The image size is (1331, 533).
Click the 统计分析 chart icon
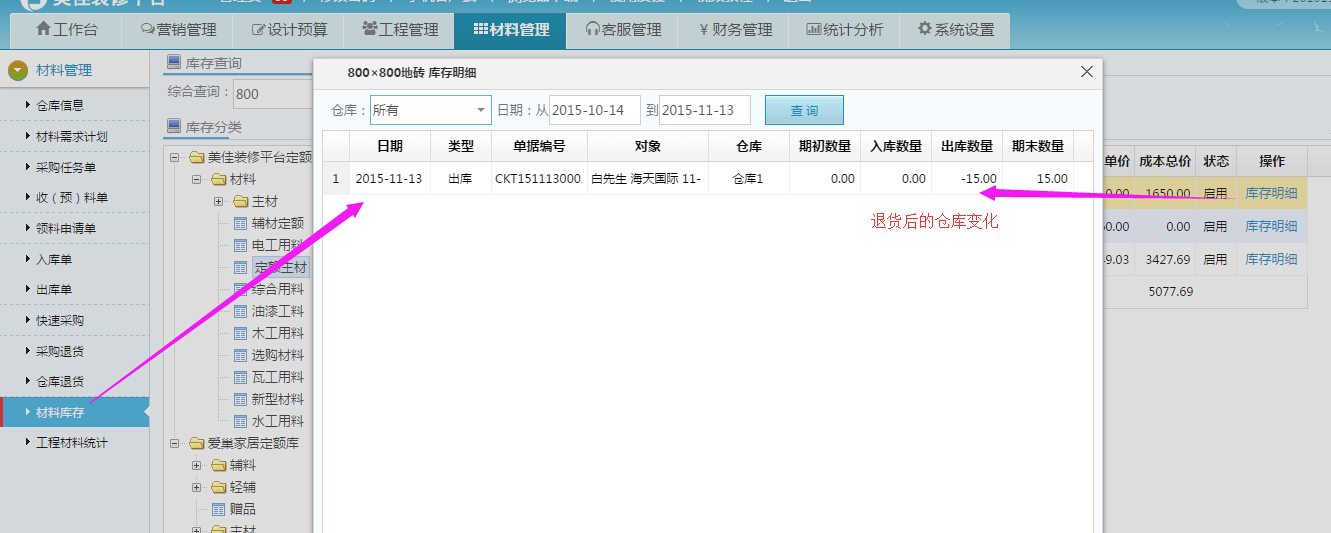point(813,30)
